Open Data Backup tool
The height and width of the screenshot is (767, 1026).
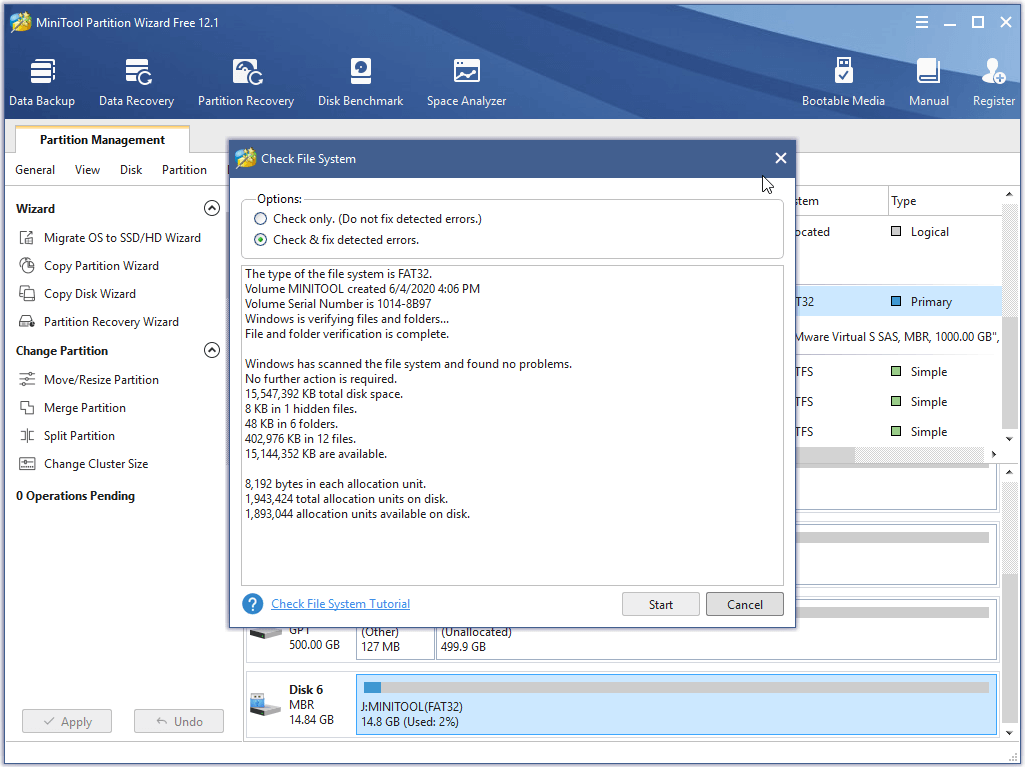[x=42, y=82]
